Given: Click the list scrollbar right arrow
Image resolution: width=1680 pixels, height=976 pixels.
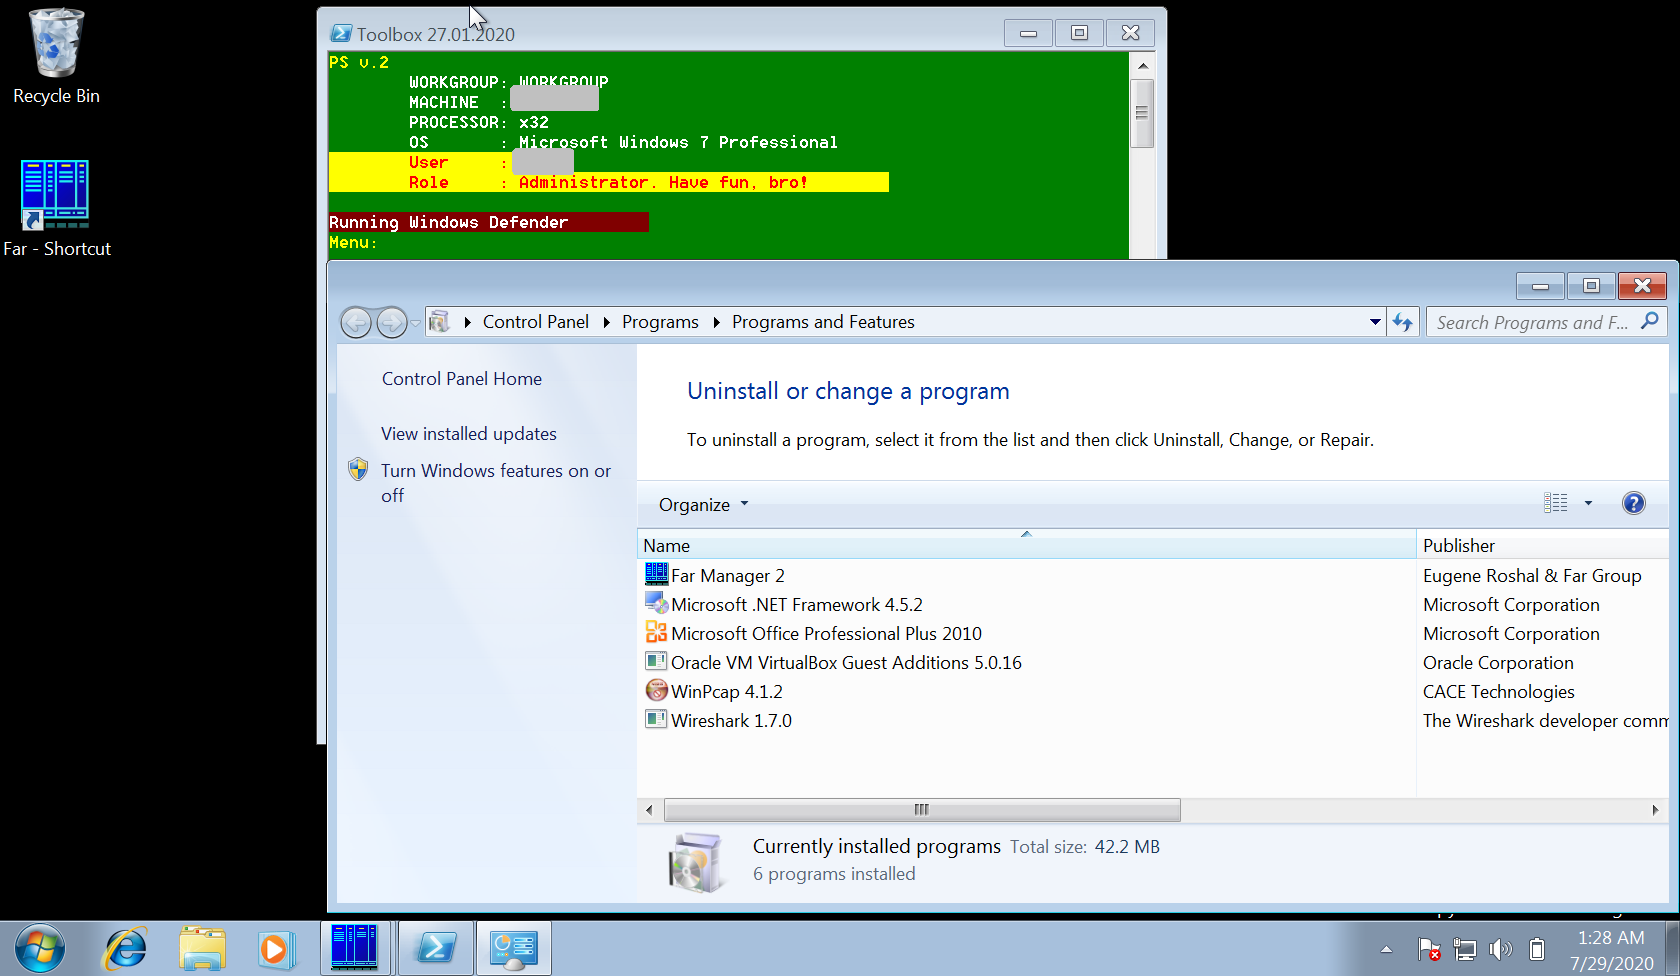Looking at the screenshot, I should [1655, 810].
